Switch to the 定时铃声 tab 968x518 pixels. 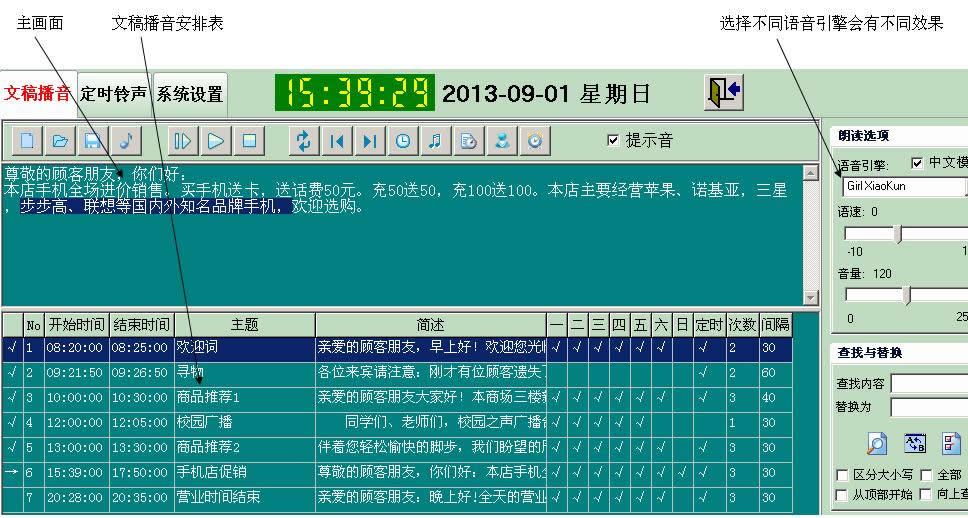[x=114, y=95]
